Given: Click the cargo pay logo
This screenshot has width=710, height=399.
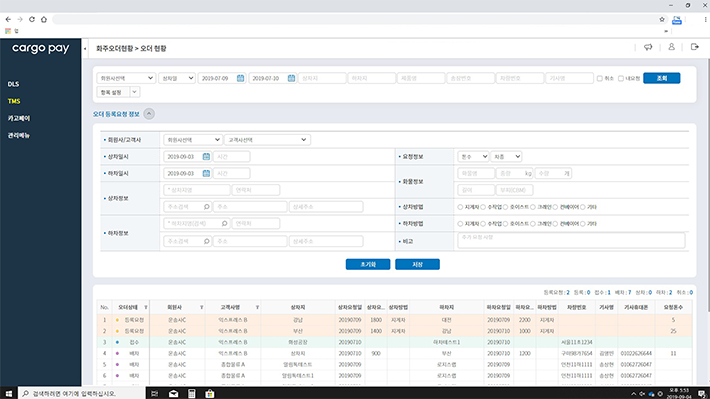Looking at the screenshot, I should [41, 48].
